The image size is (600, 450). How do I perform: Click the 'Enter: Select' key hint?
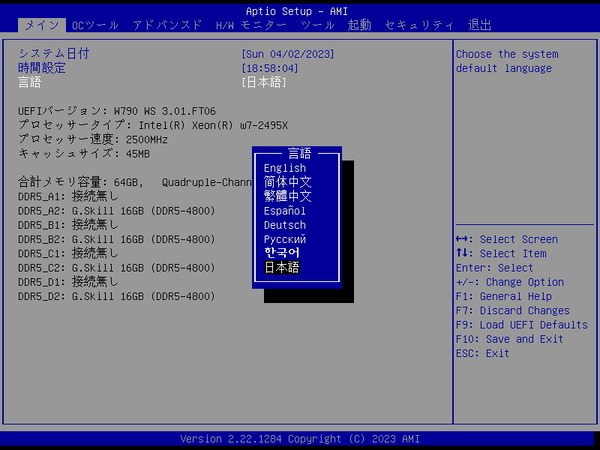(x=494, y=268)
